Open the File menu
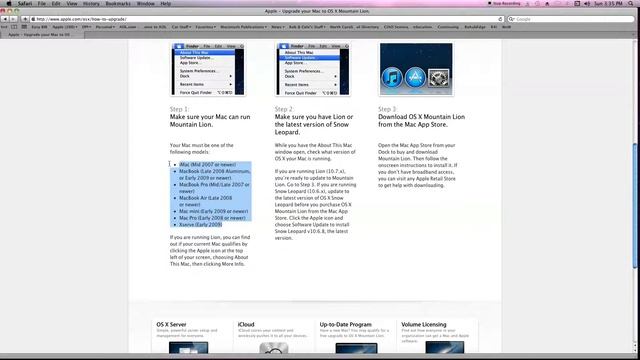The width and height of the screenshot is (640, 360). [42, 3]
